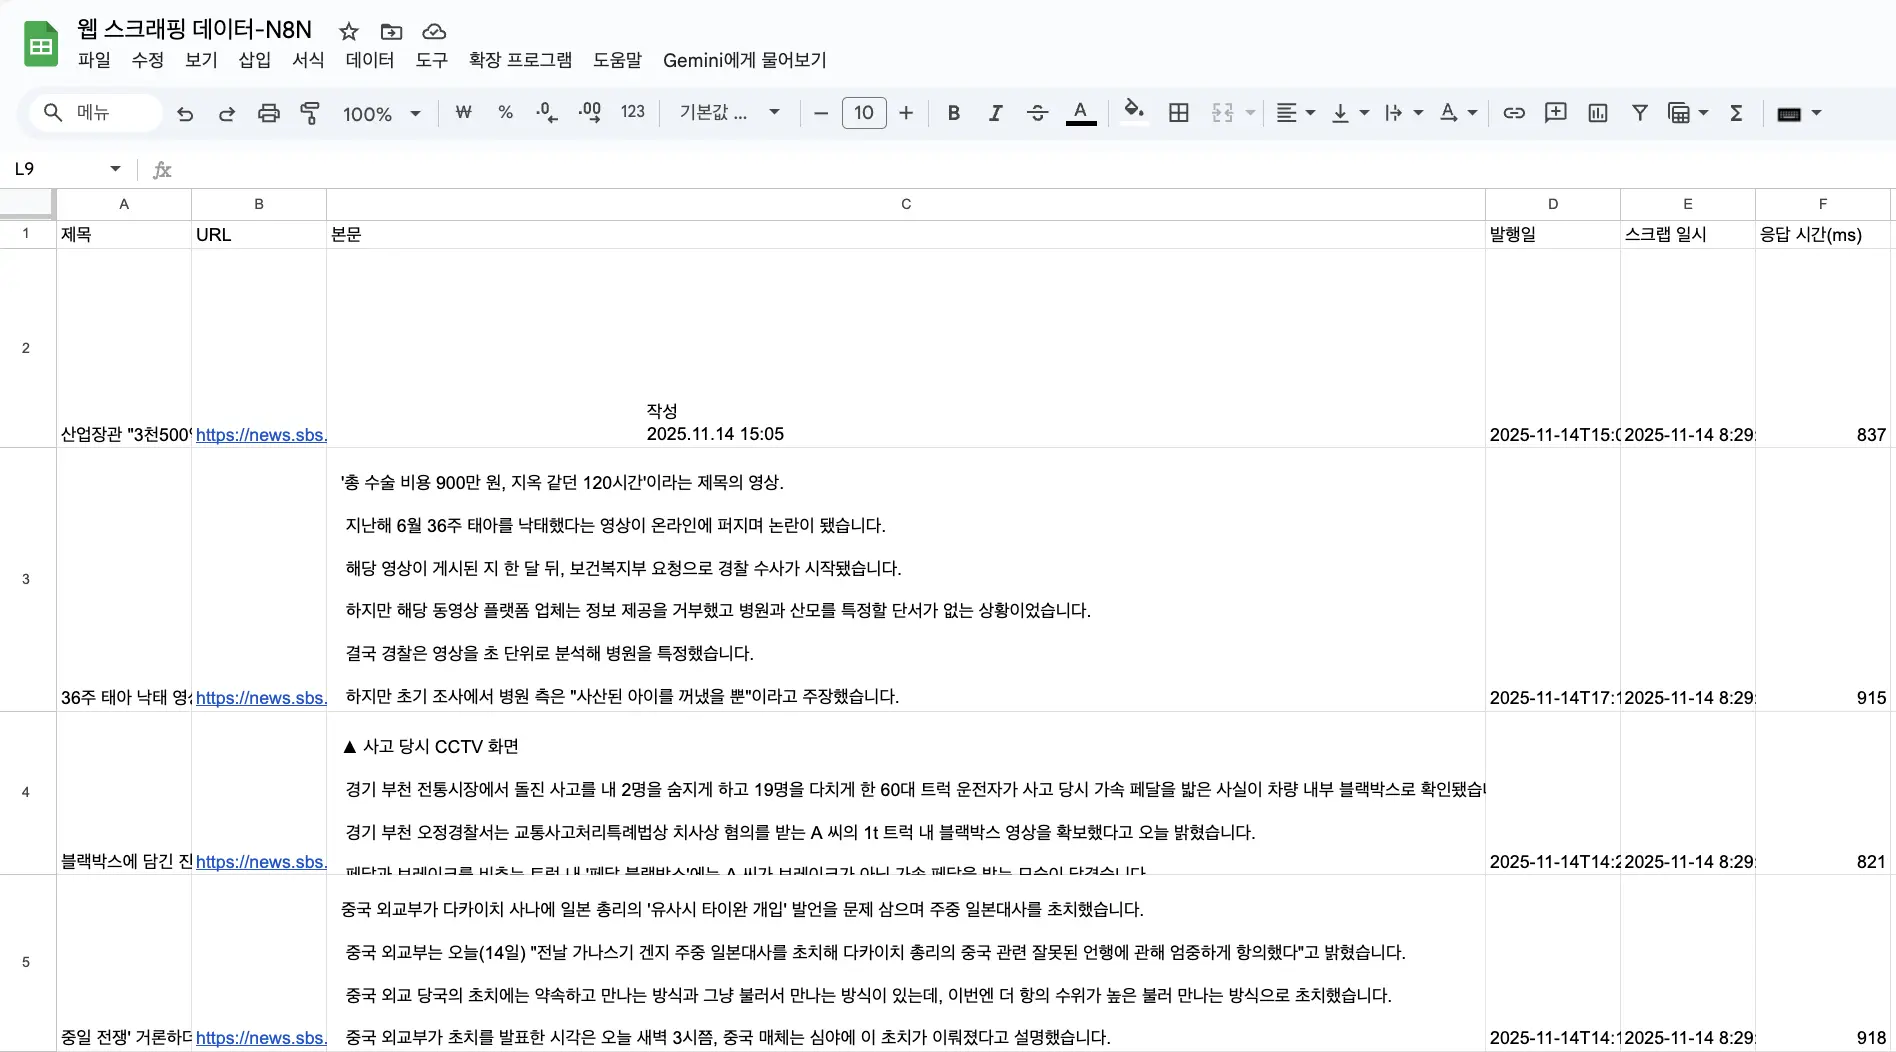Click the Gemini에게 물어보기 option
1896x1052 pixels.
(744, 60)
